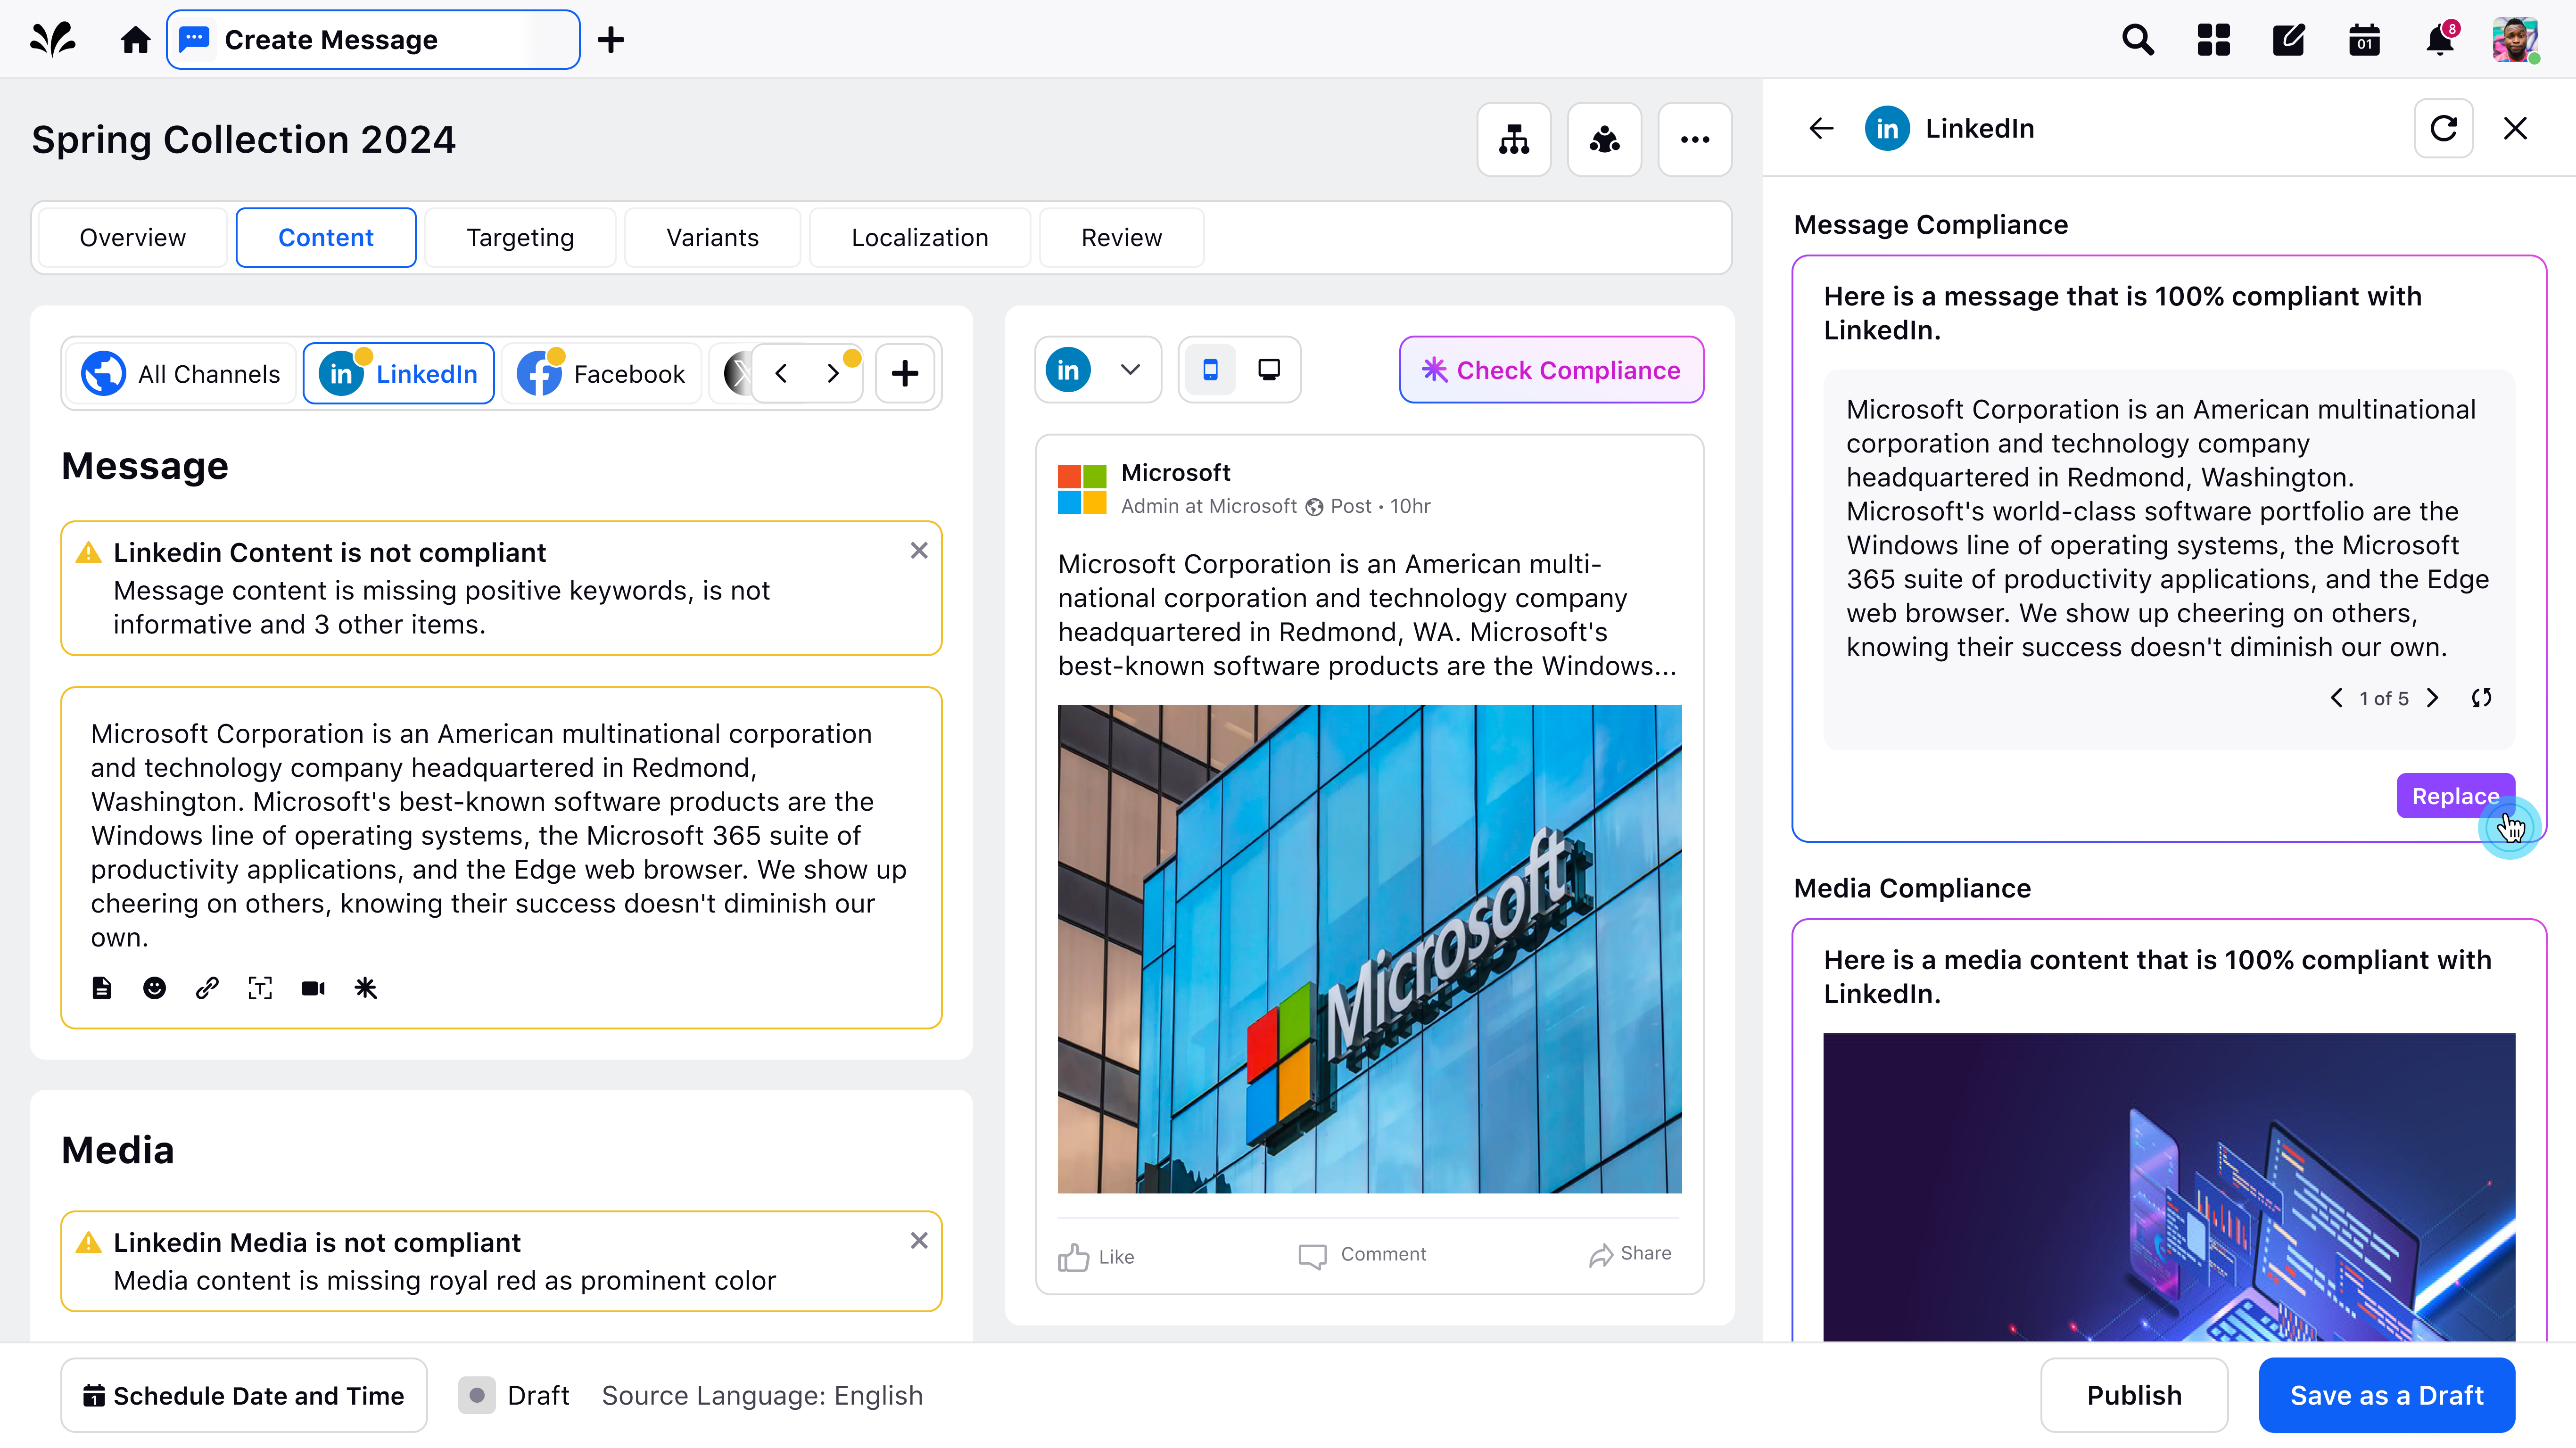Insert emoji in message editor

tap(154, 988)
